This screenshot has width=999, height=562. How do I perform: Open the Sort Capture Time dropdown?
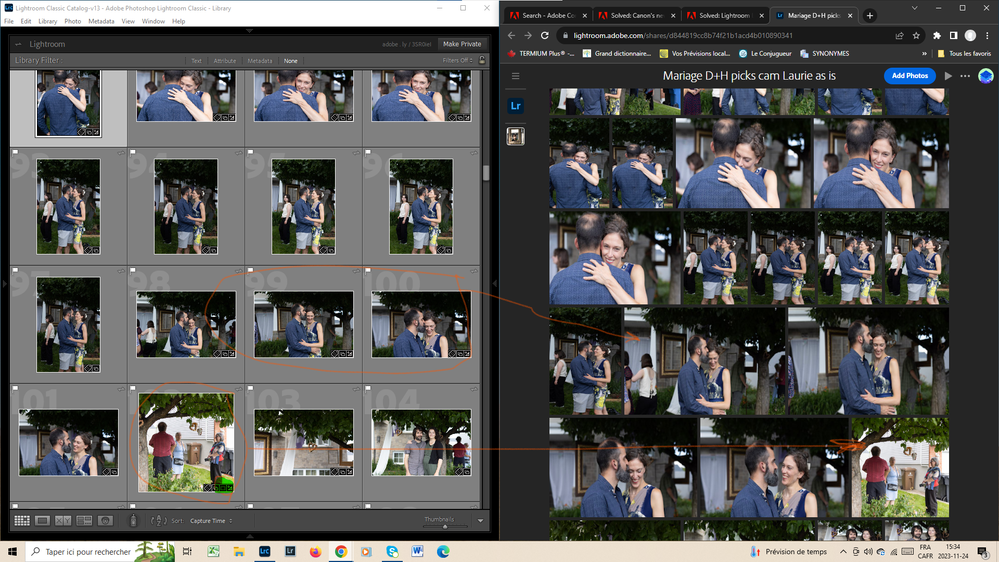coord(212,521)
